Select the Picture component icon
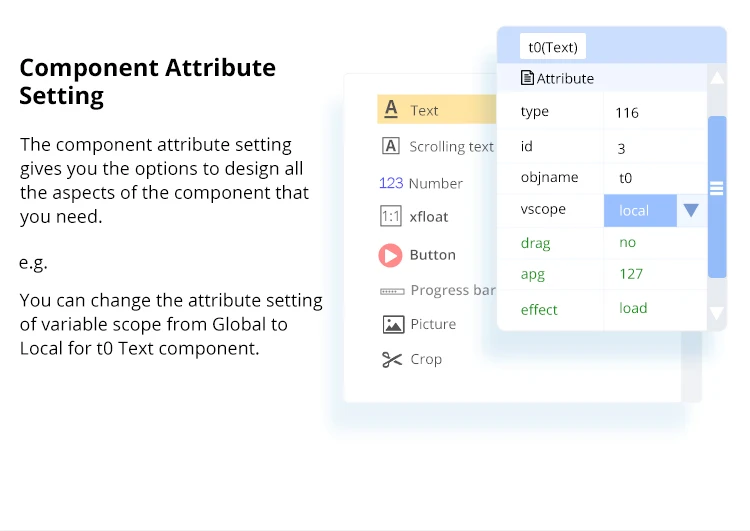Image resolution: width=750 pixels, height=531 pixels. 393,324
